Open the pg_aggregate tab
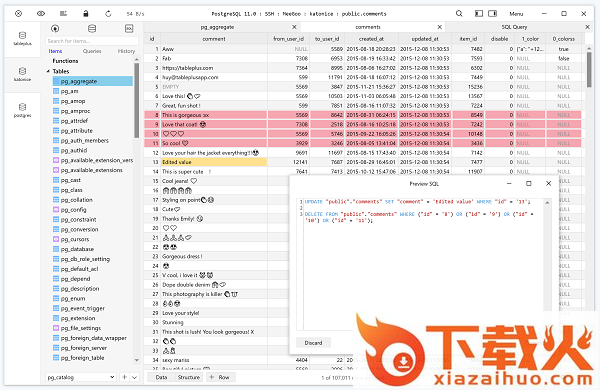Screen dimensions: 600x390 pos(217,27)
